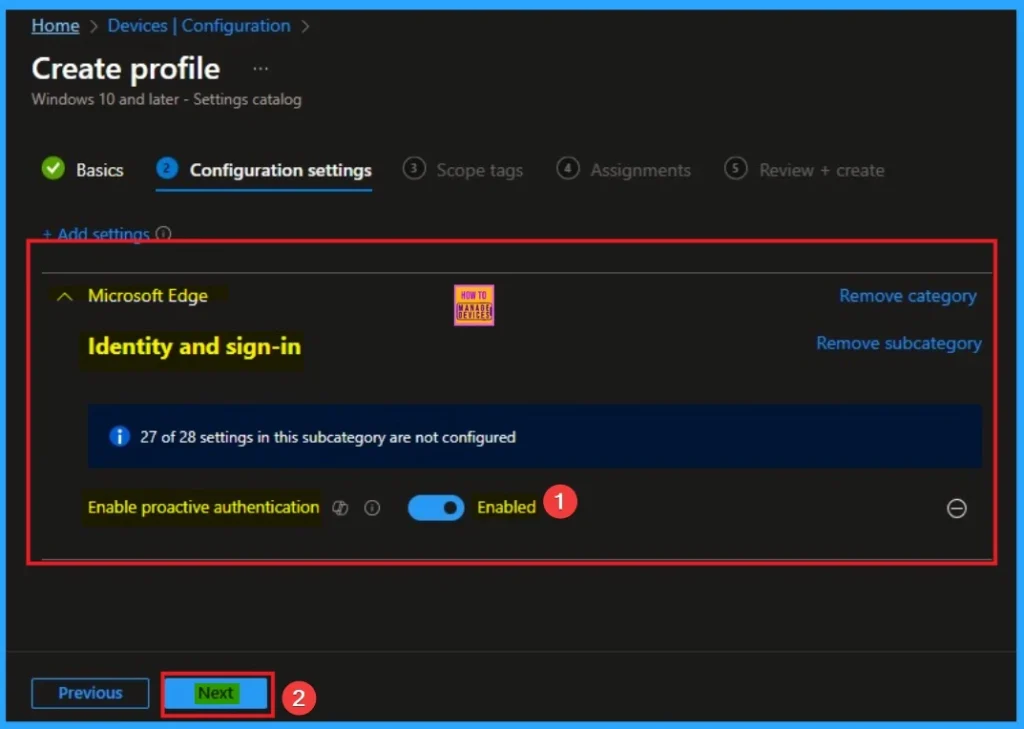Image resolution: width=1024 pixels, height=729 pixels.
Task: Click the Create profile page title
Action: [x=126, y=69]
